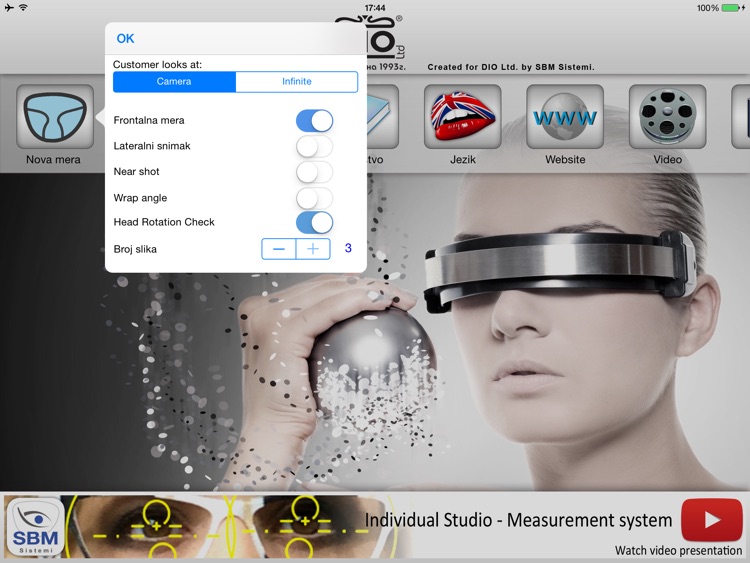Tap the Nova mera label

click(x=53, y=160)
